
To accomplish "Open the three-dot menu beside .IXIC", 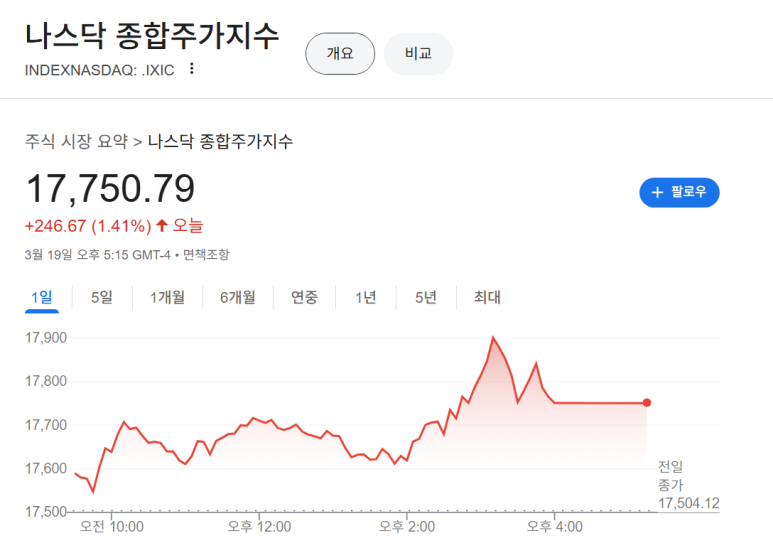I will point(192,69).
